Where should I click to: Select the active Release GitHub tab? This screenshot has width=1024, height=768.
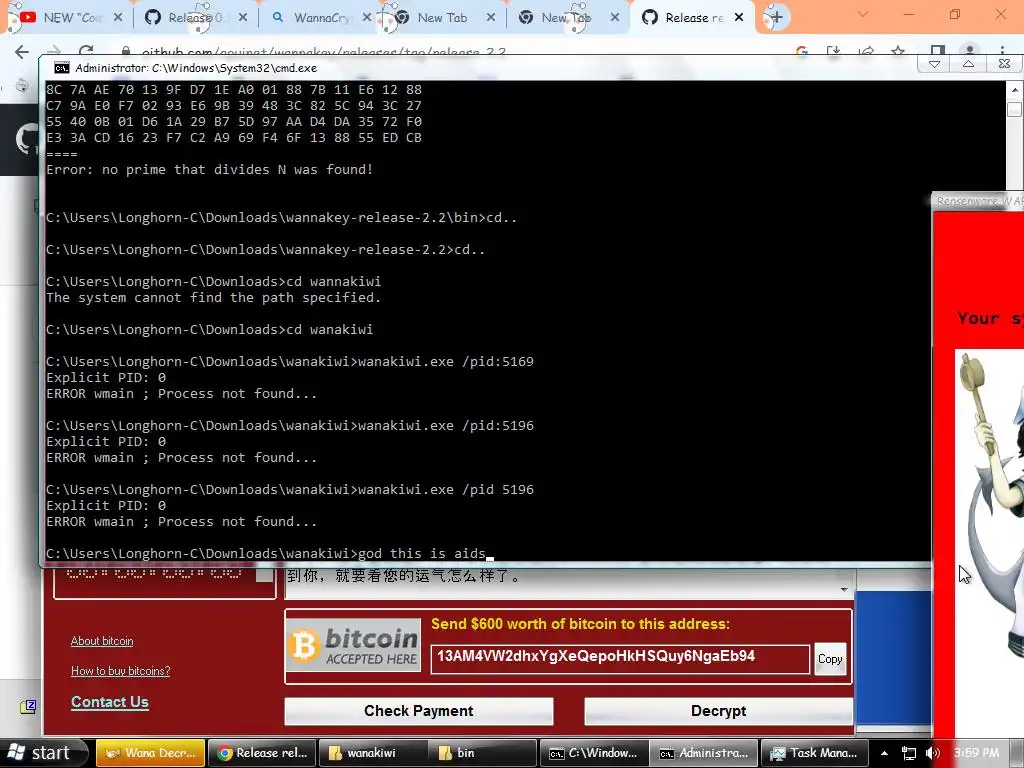point(692,18)
